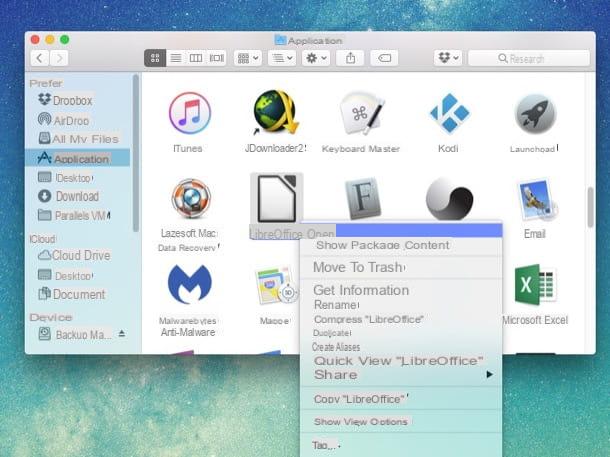Go forward with the right arrow
Screen dimensions: 610x457
[59, 58]
